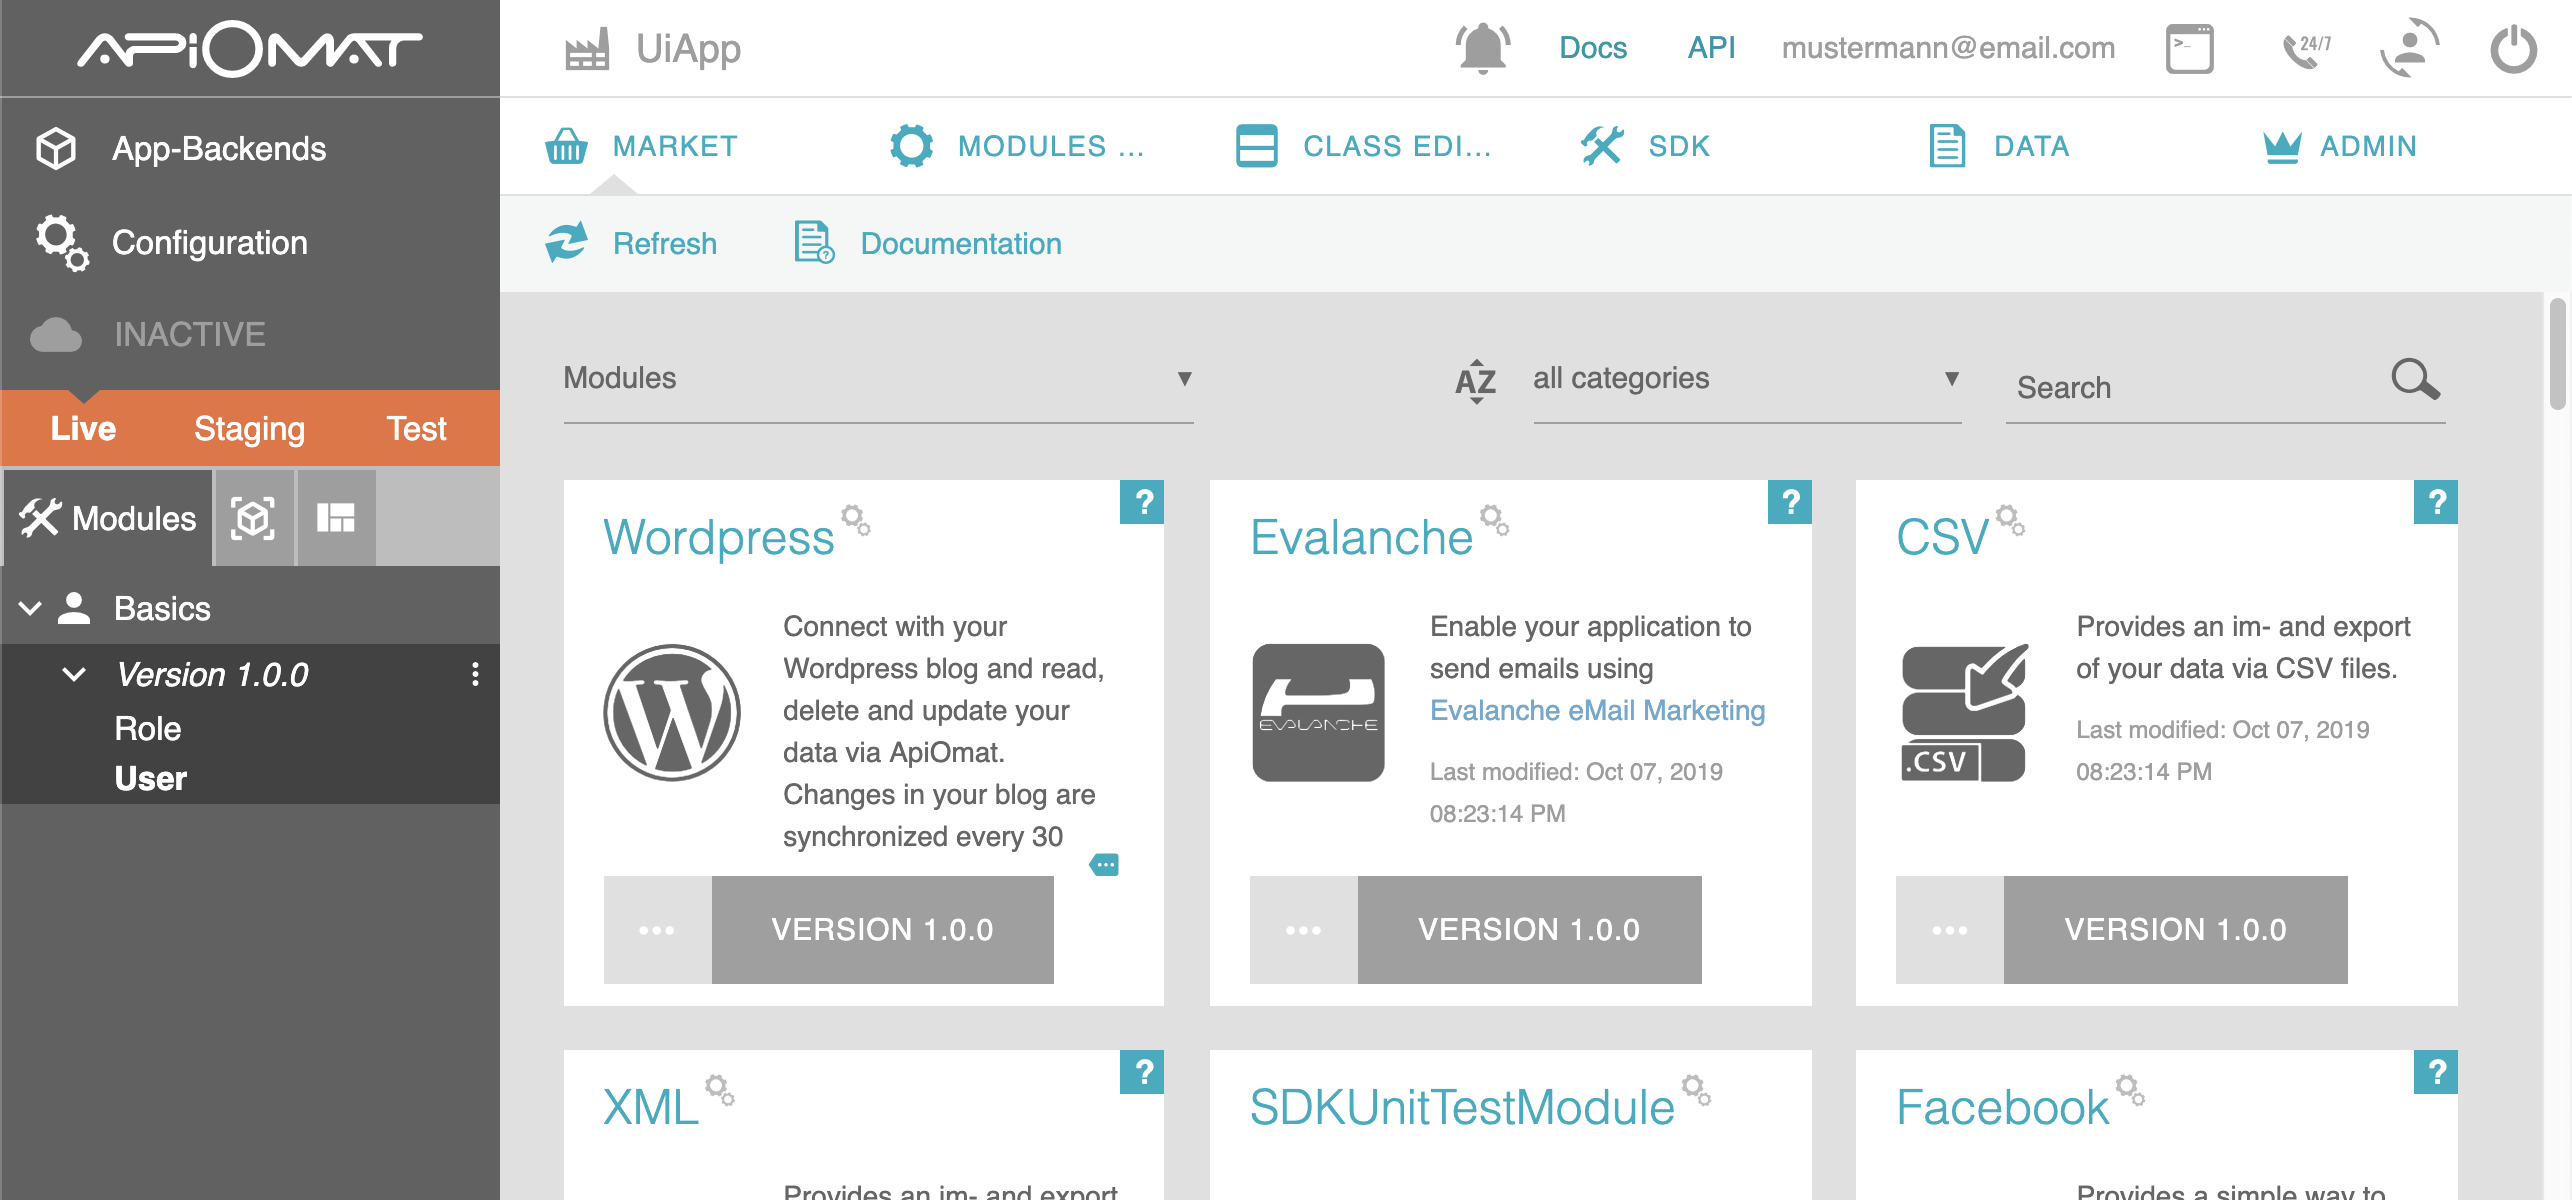The width and height of the screenshot is (2572, 1200).
Task: Click the power logout icon
Action: pos(2513,49)
